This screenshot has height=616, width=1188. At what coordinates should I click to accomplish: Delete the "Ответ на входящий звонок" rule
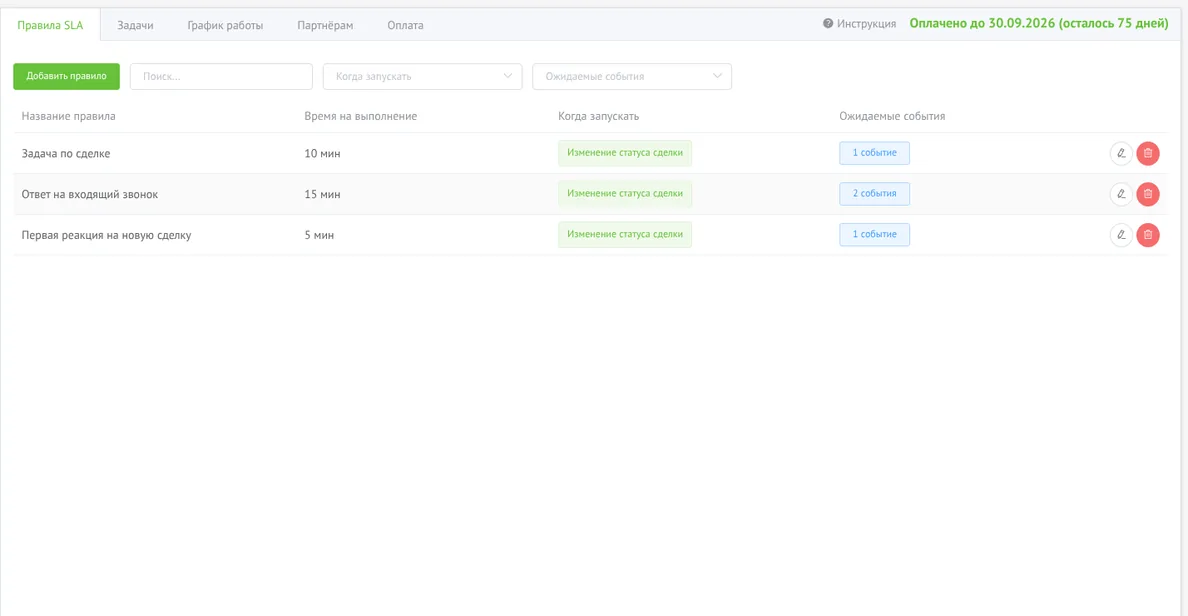pos(1148,194)
